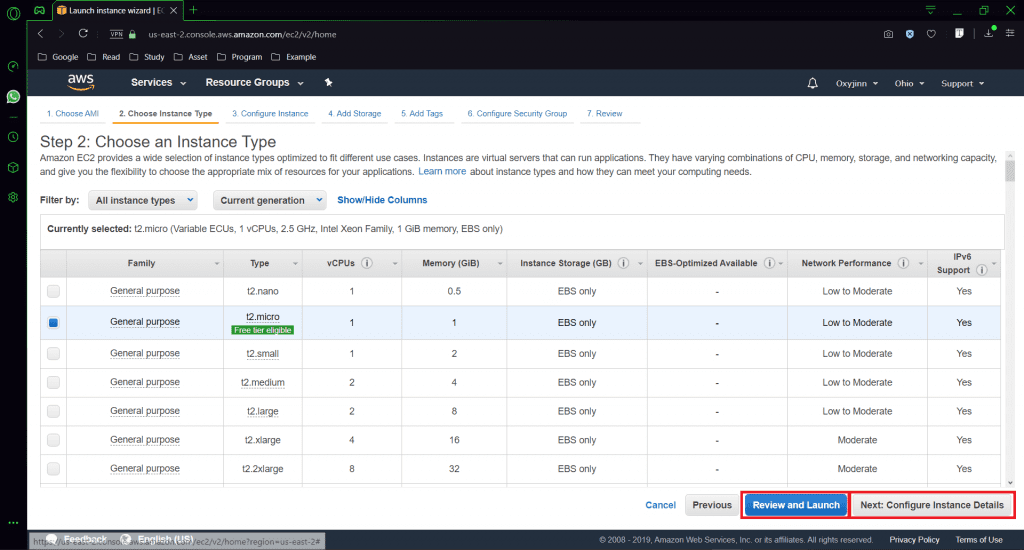Screen dimensions: 1024x550
Task: Click the Show/Hide Columns link
Action: point(382,200)
